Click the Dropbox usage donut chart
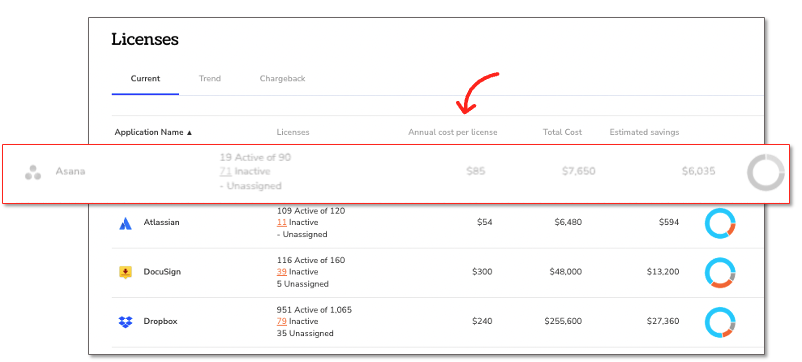Viewport: 802px width, 362px height. click(x=720, y=322)
